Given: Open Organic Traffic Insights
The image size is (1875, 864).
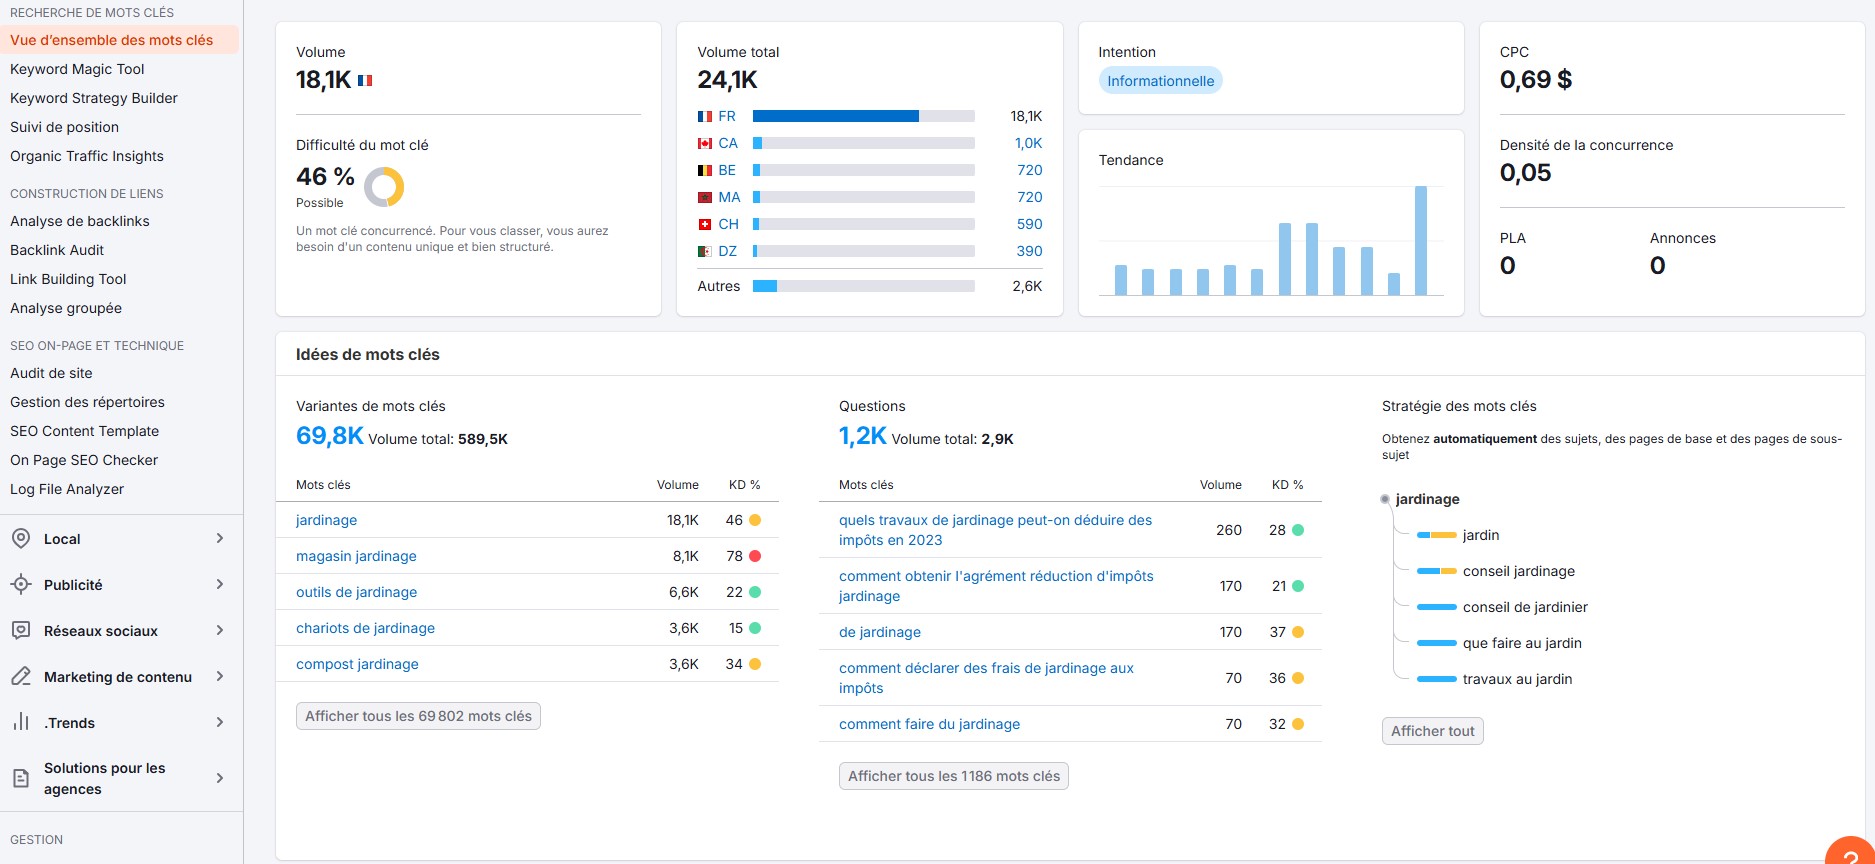Looking at the screenshot, I should [x=87, y=156].
